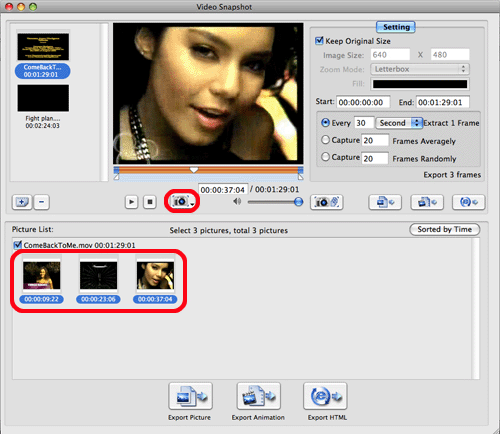Select snapshot thumbnail at 00:00:37:04
The image size is (500, 434).
pyautogui.click(x=155, y=275)
